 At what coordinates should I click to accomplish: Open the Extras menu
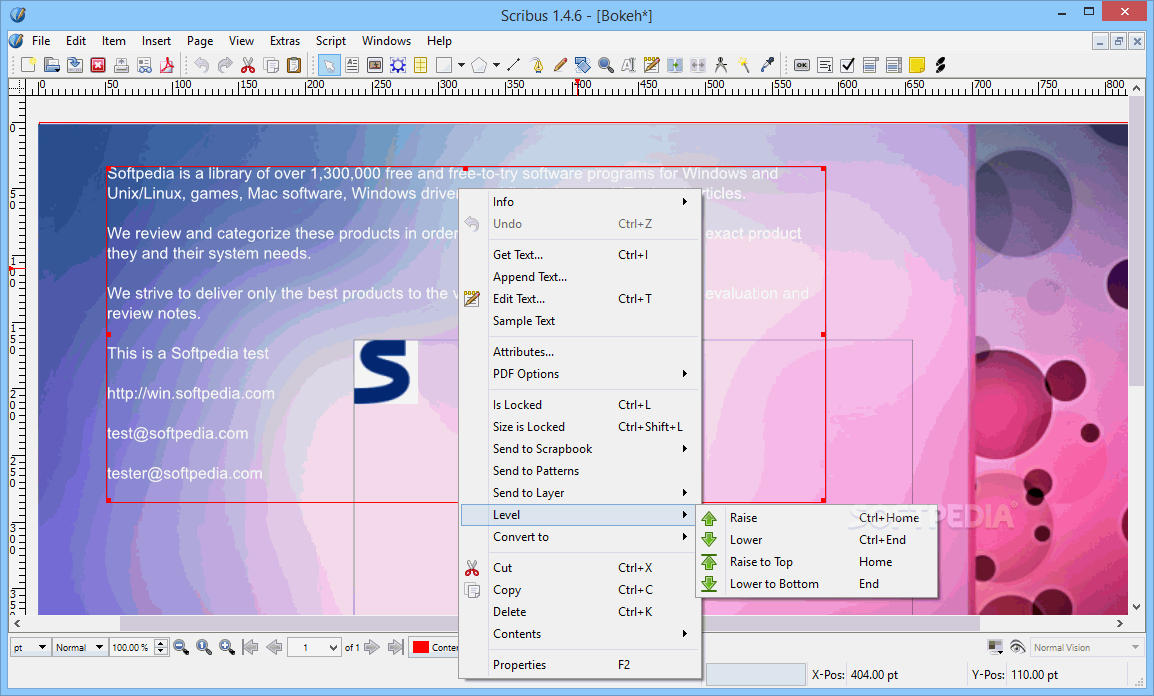(x=285, y=41)
